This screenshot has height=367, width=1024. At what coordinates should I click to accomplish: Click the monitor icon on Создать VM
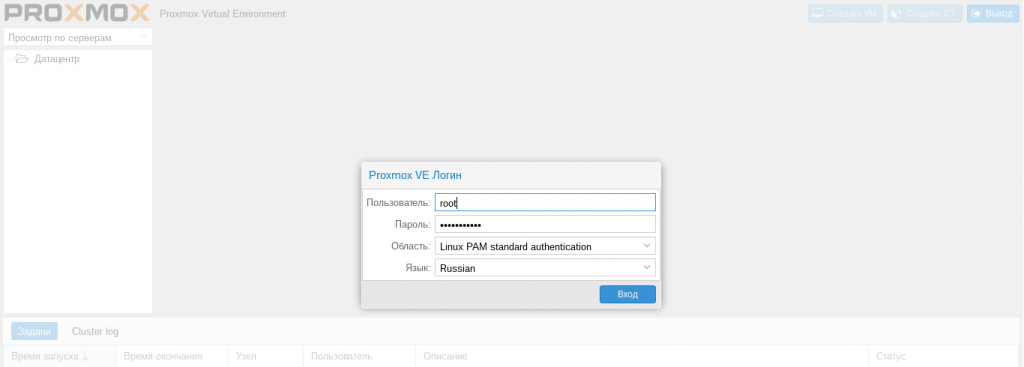817,13
